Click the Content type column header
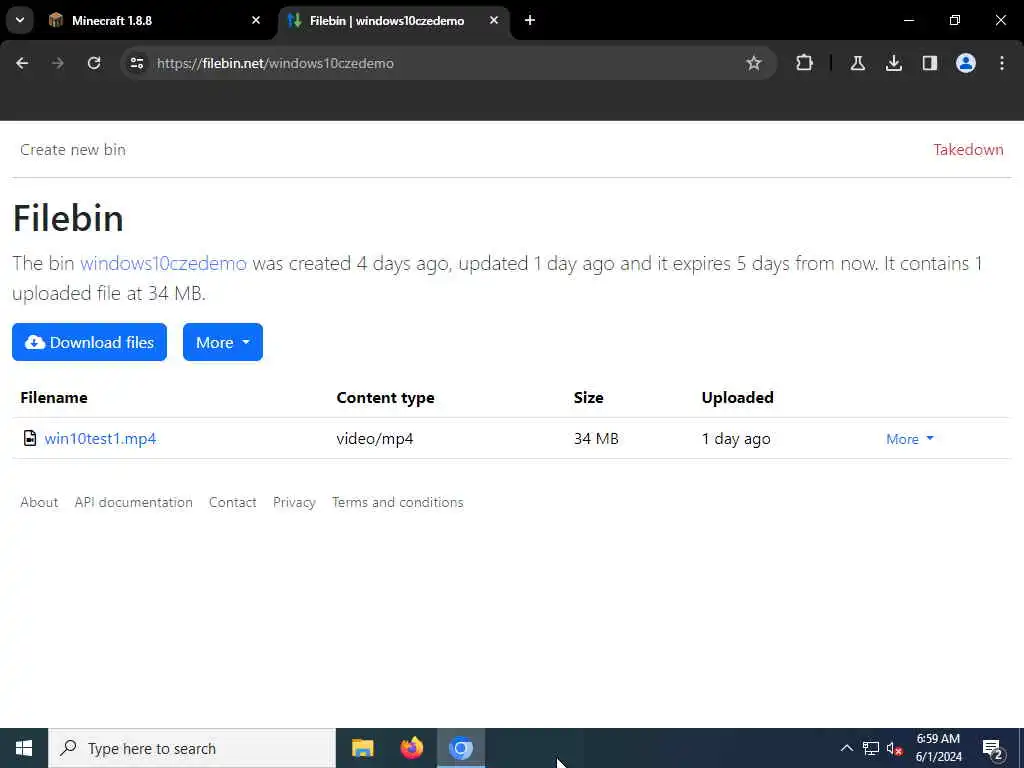The width and height of the screenshot is (1024, 768). 385,398
